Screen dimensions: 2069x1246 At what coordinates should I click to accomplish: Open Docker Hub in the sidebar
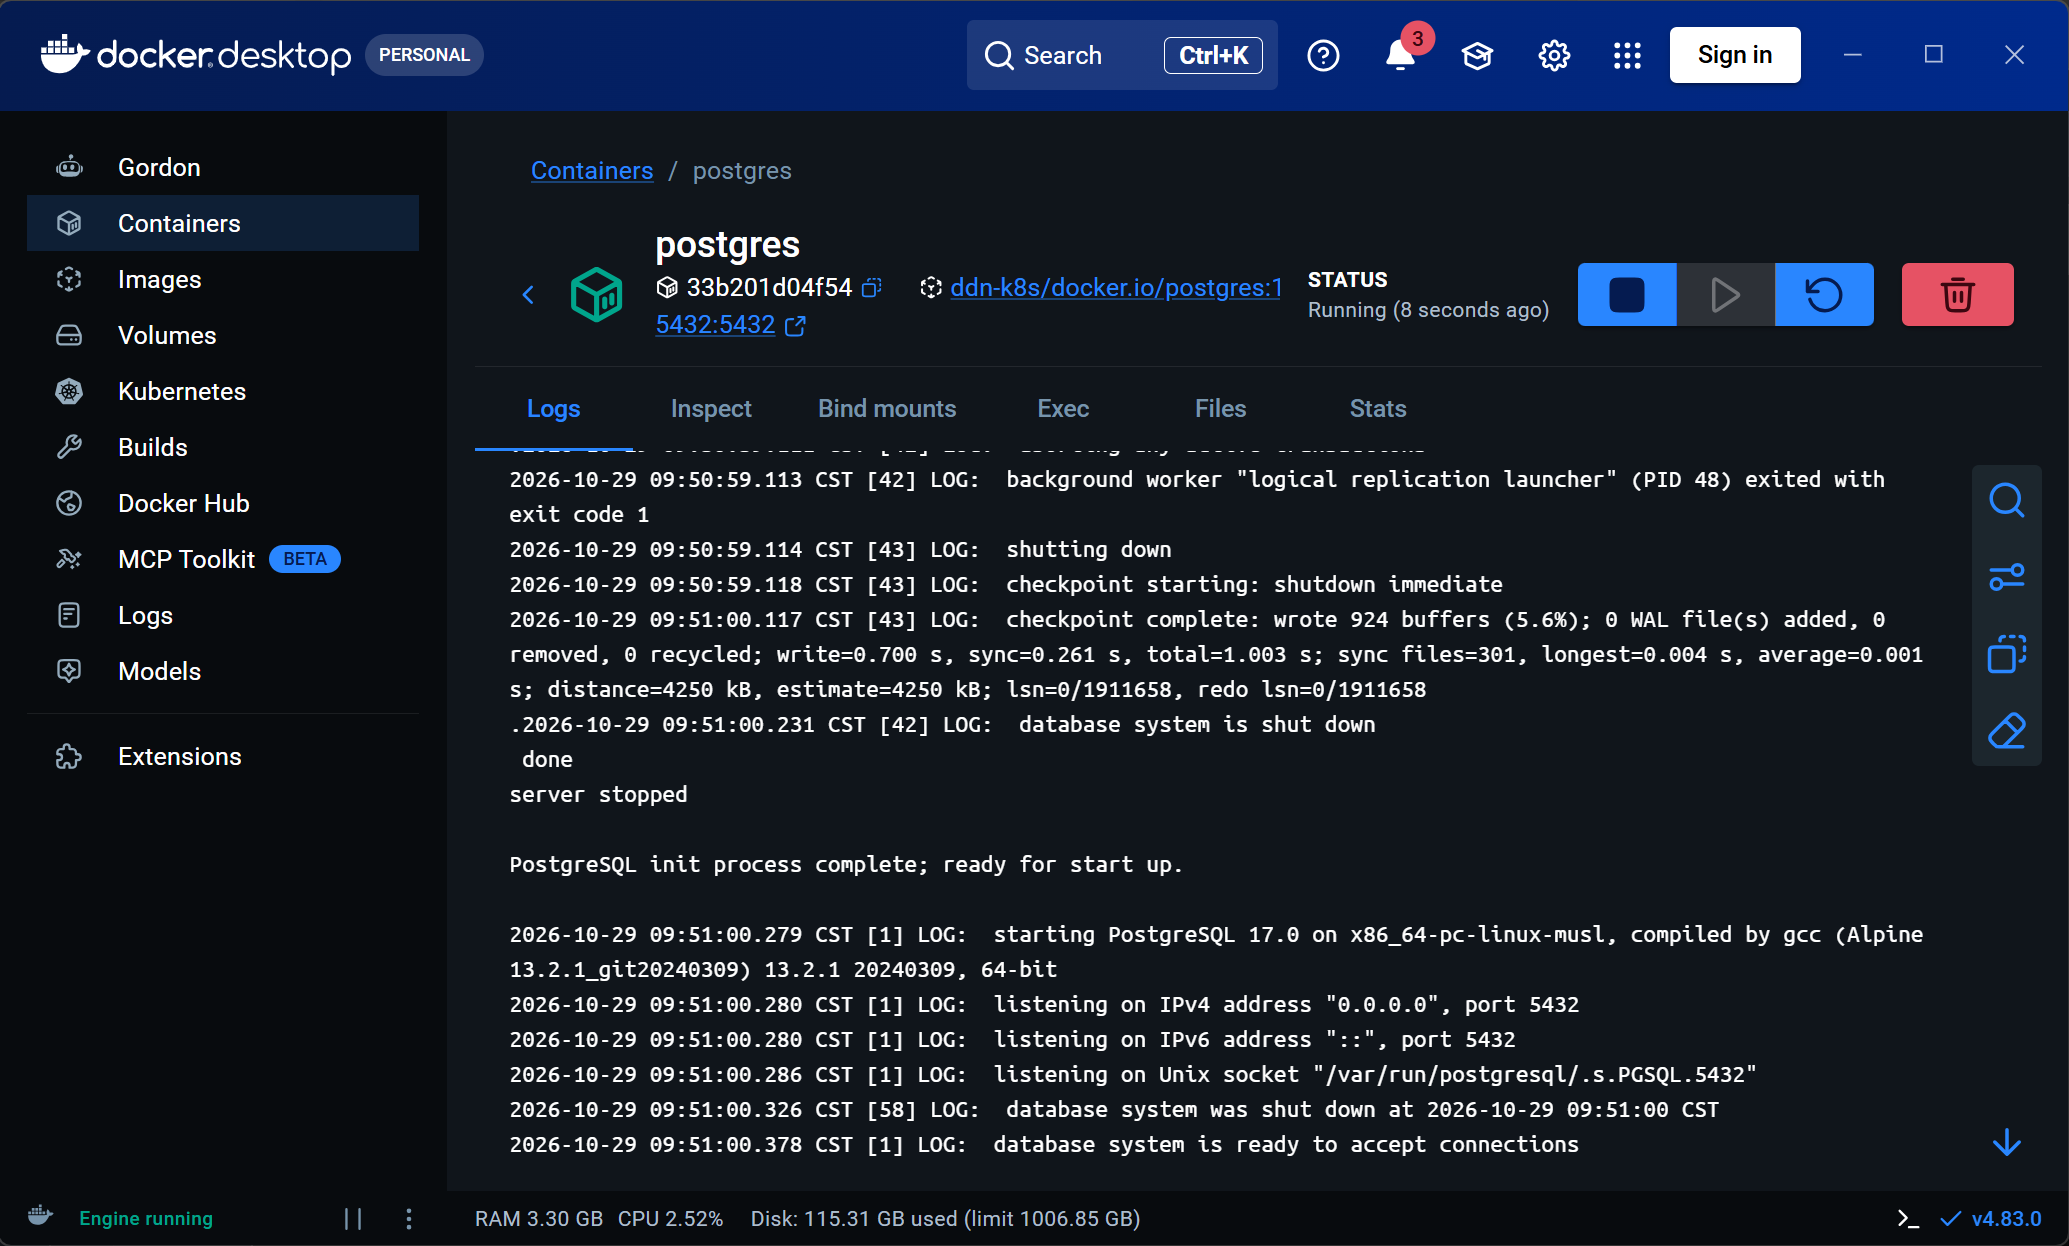pyautogui.click(x=223, y=503)
